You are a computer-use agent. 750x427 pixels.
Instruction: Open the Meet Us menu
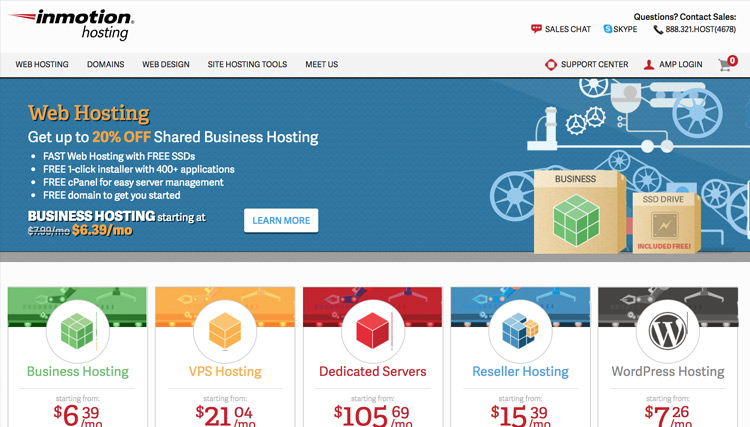(x=321, y=65)
